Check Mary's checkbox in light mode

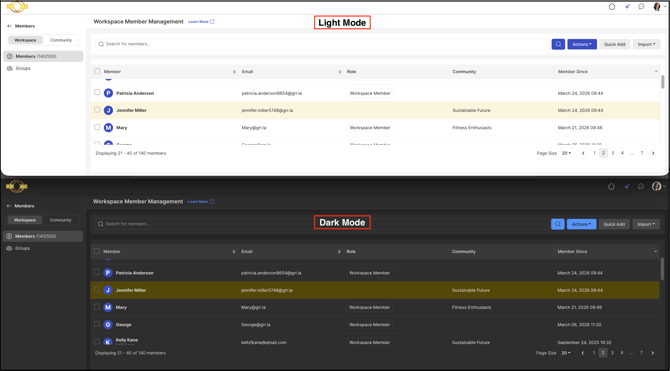click(97, 127)
